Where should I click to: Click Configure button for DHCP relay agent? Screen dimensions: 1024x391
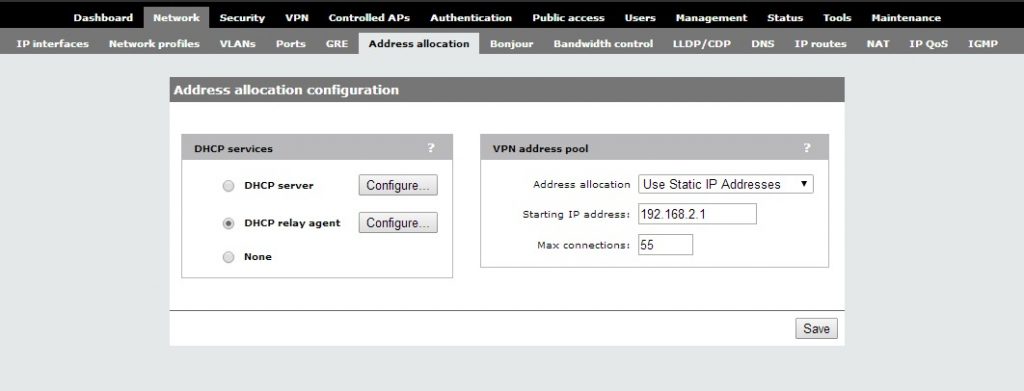[398, 223]
